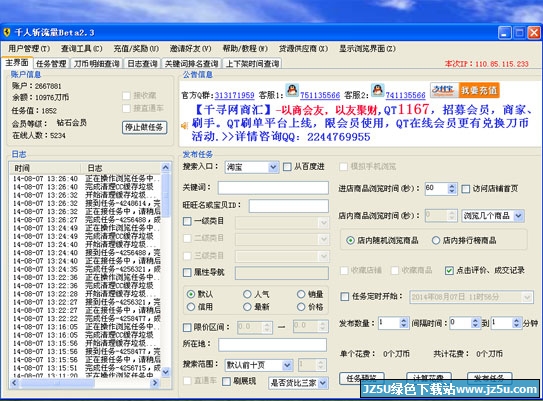Click the log scrollbar up arrow
Viewport: 543px width, 401px height.
click(x=166, y=168)
